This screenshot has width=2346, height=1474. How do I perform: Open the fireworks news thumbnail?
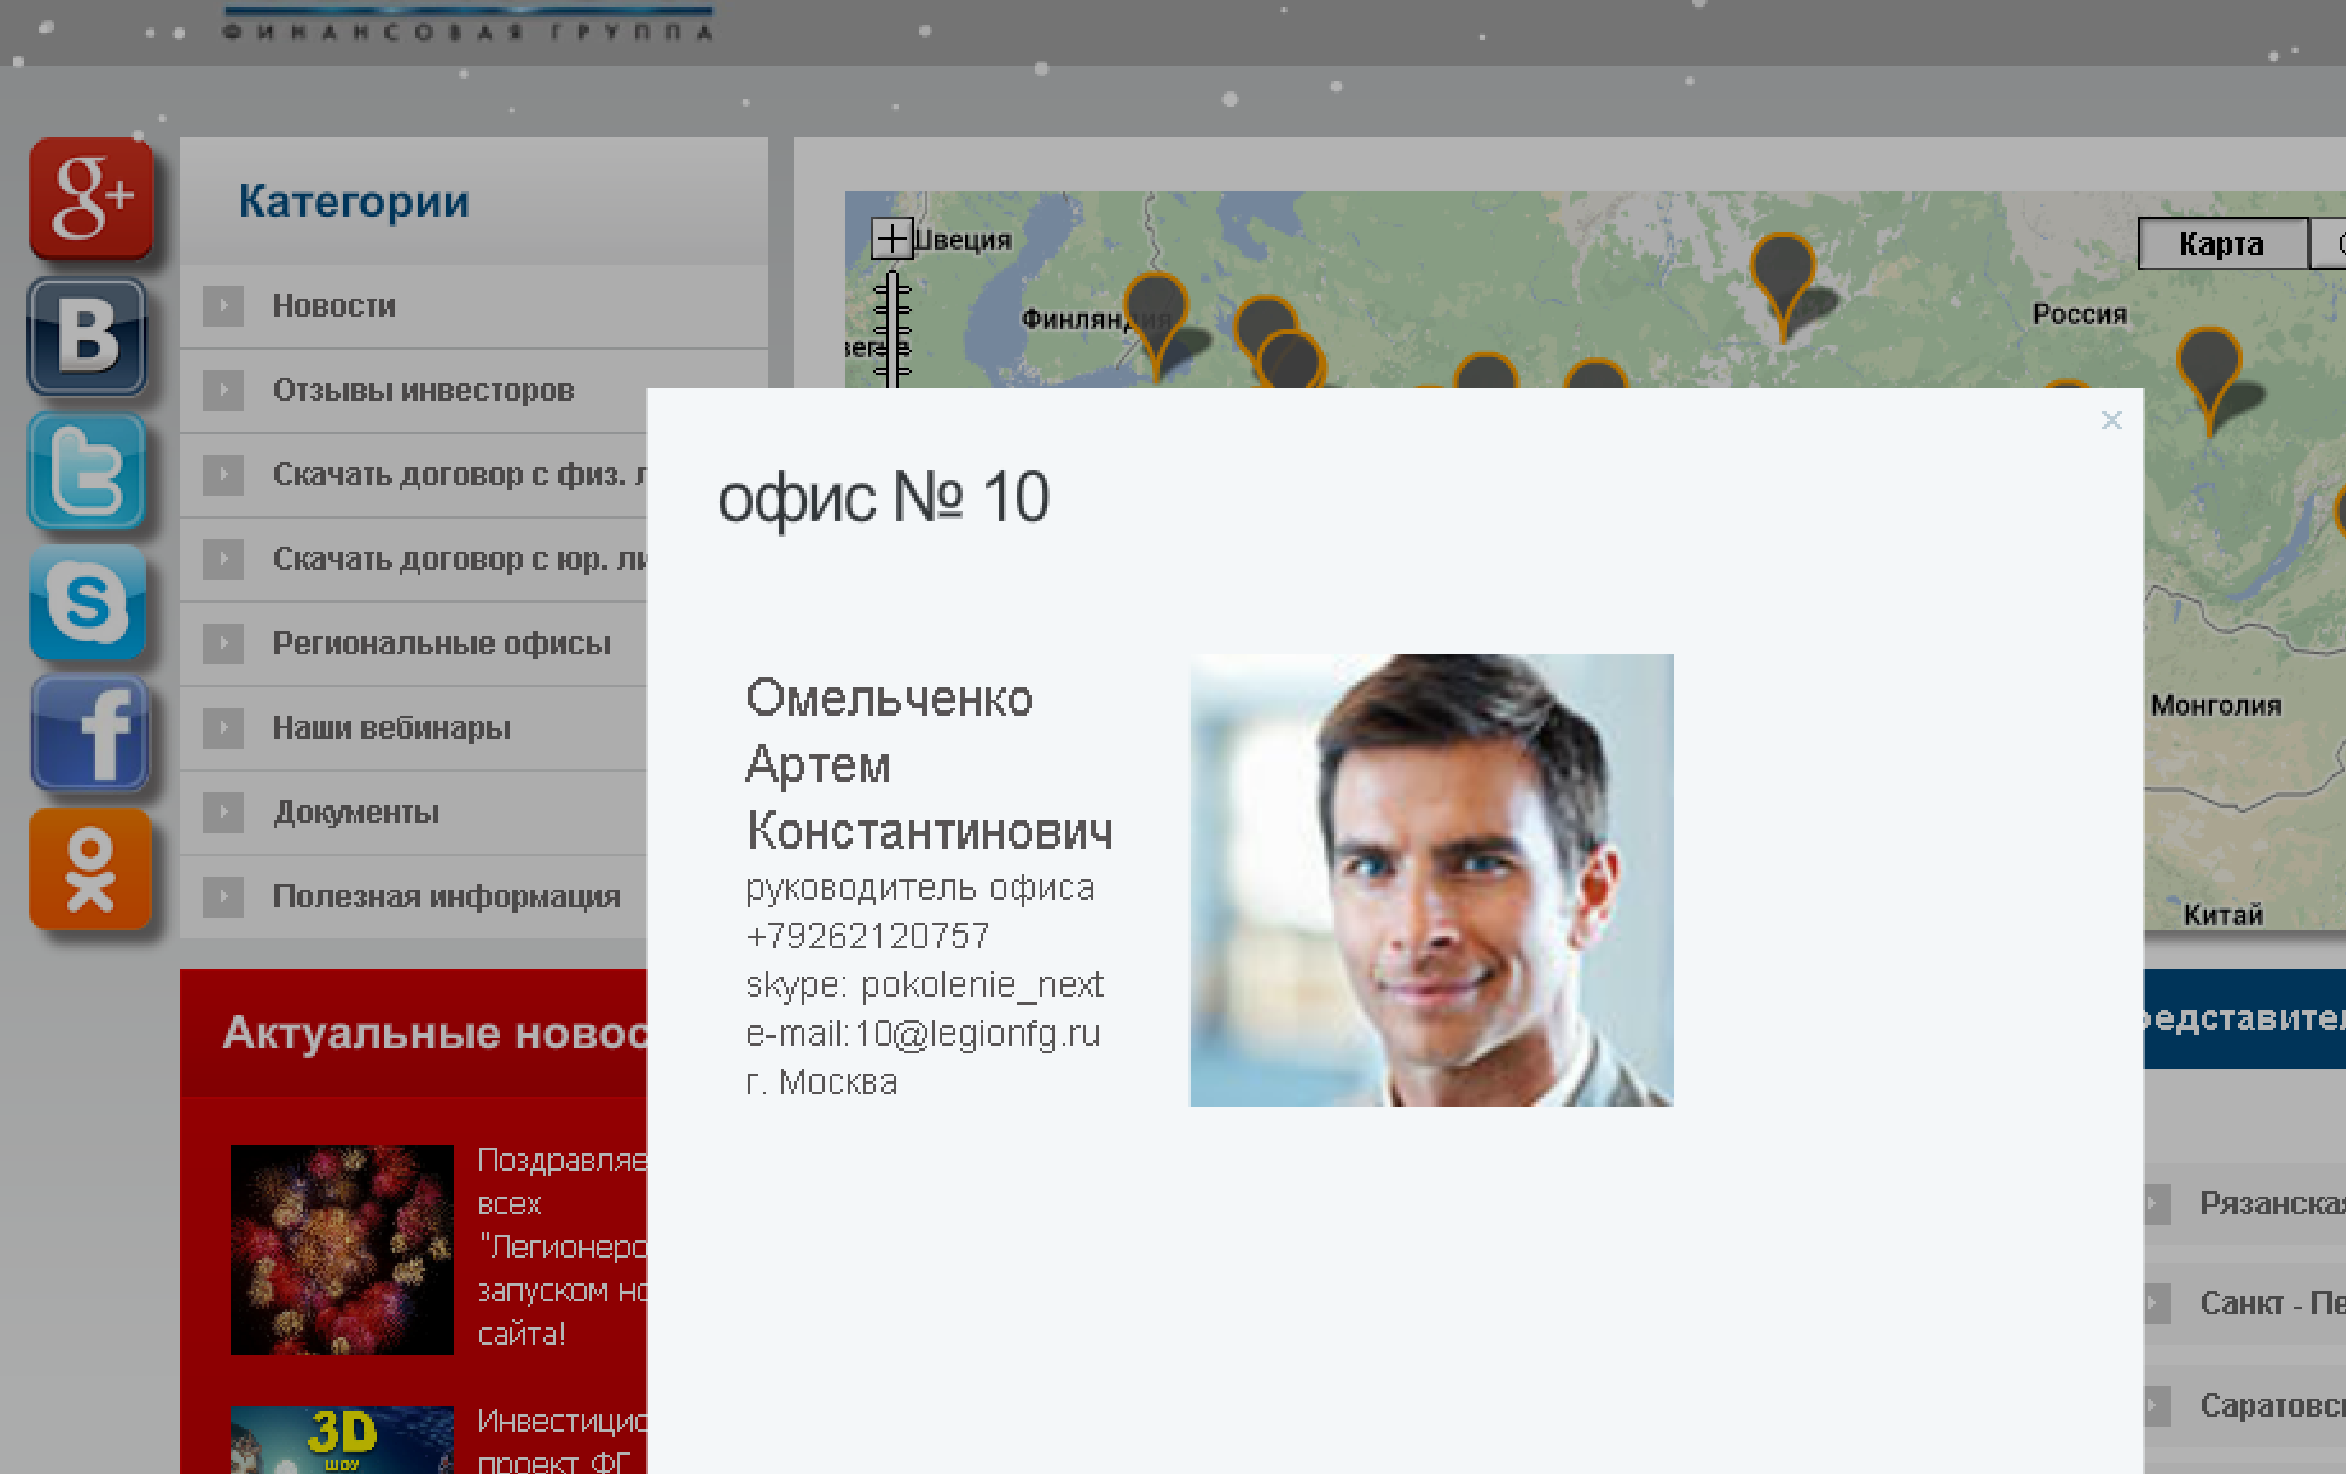click(342, 1249)
